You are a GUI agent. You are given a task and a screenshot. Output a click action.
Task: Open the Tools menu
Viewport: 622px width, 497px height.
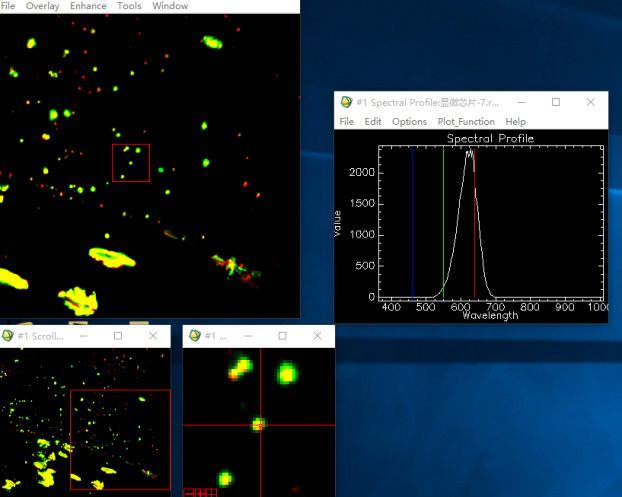(130, 6)
